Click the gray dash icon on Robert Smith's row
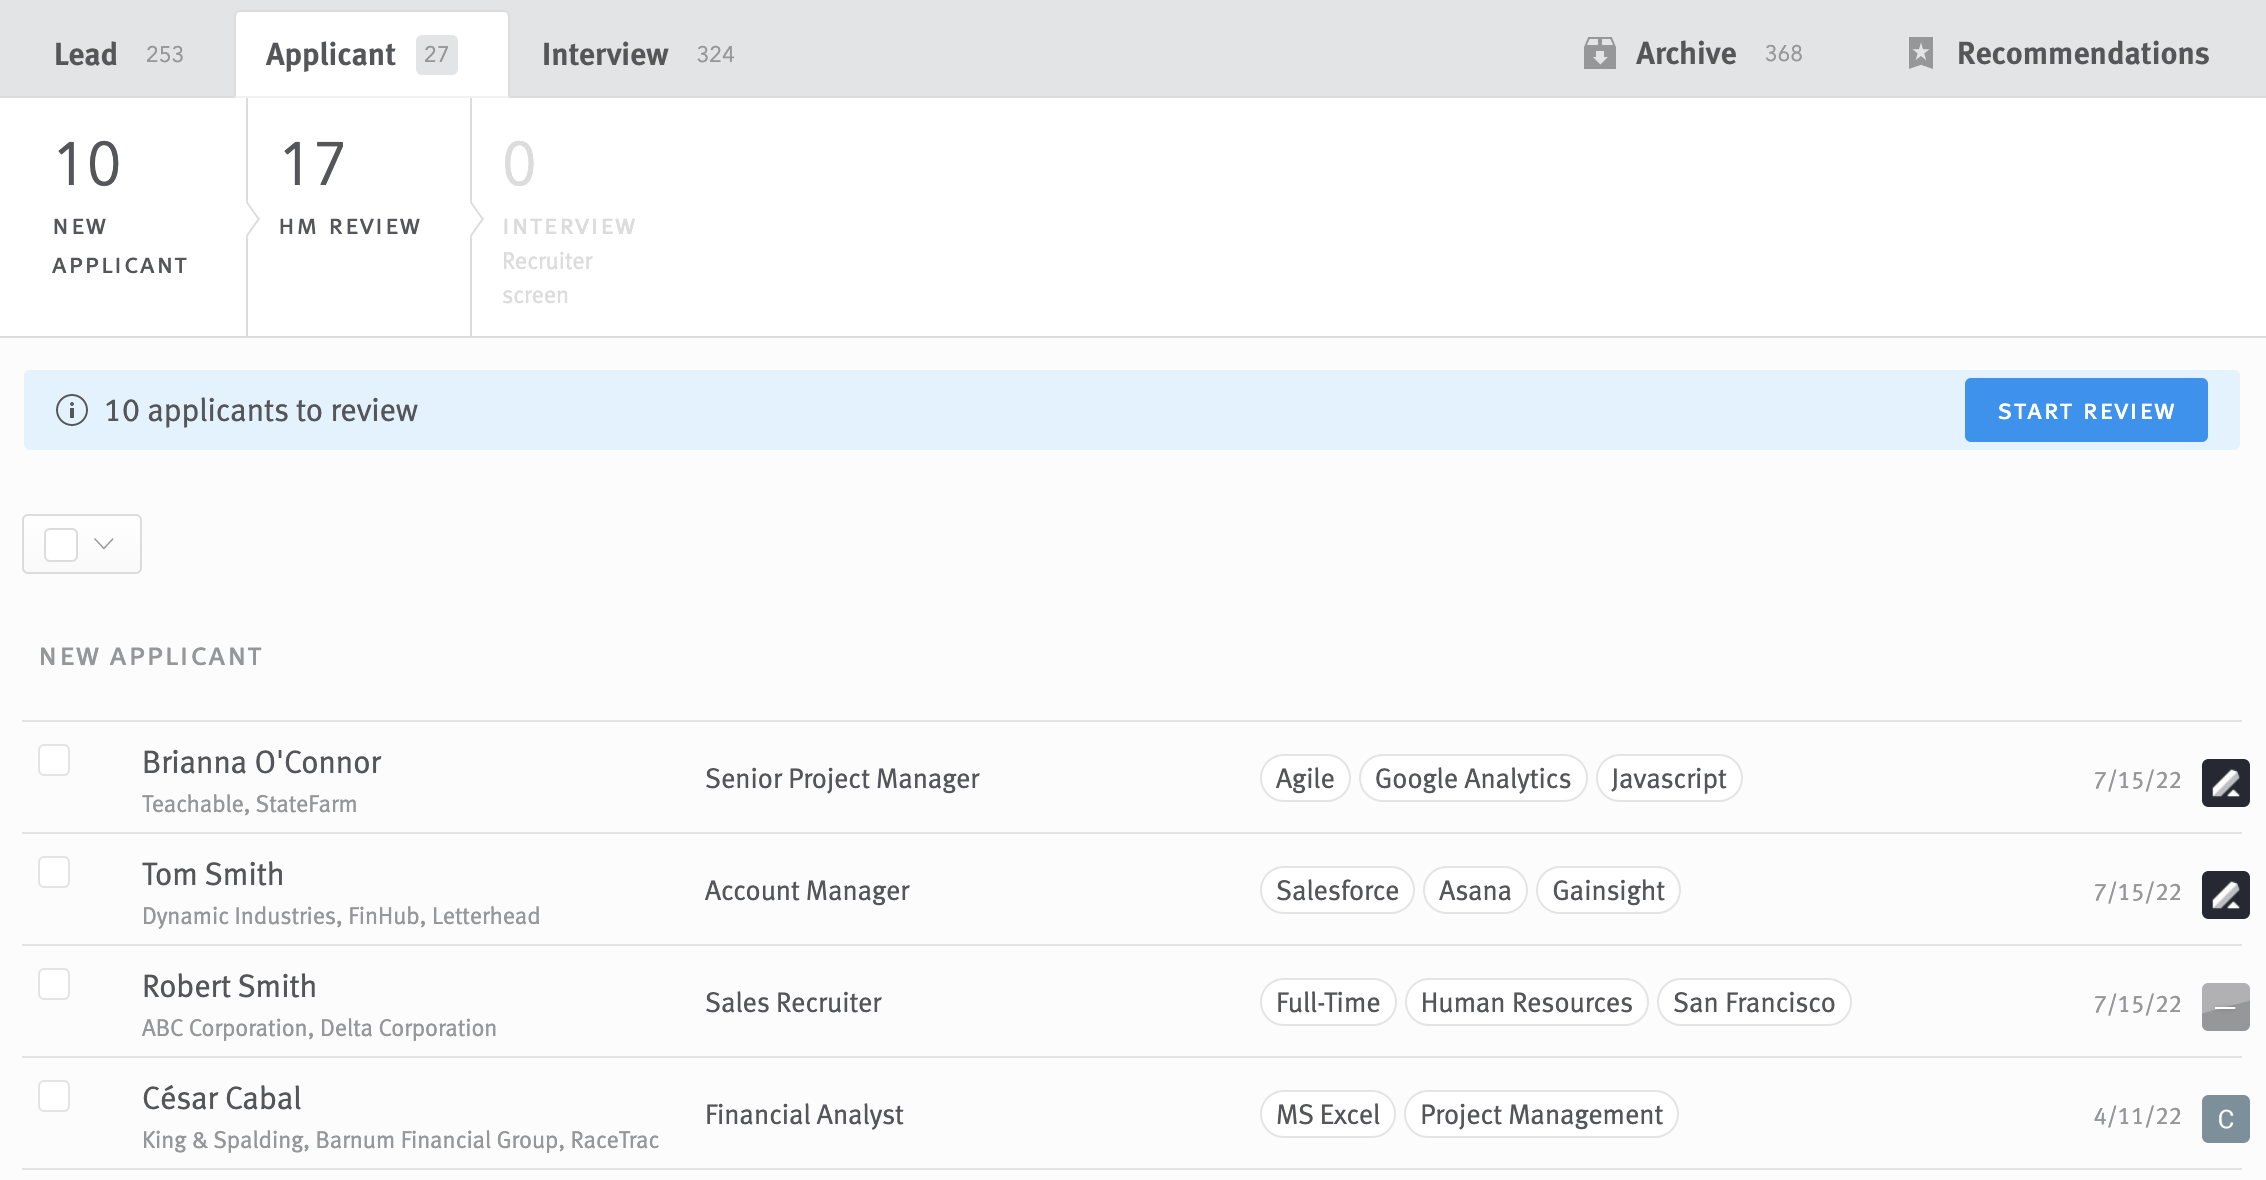The width and height of the screenshot is (2266, 1180). (x=2225, y=1005)
